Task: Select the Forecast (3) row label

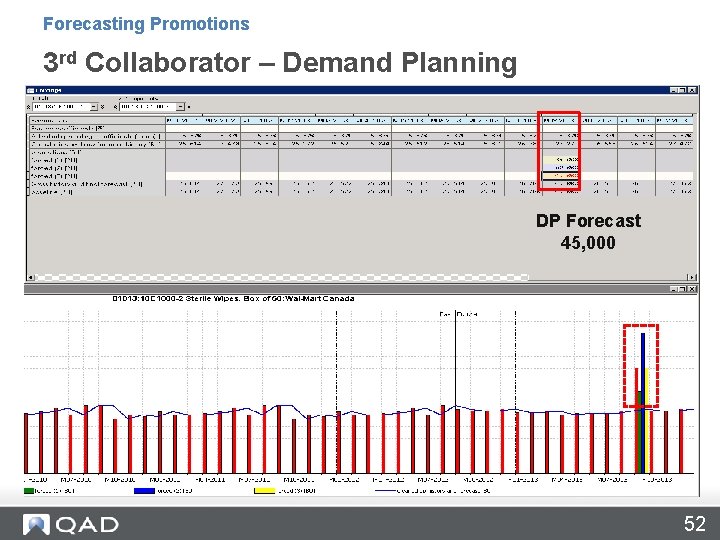Action: pyautogui.click(x=55, y=176)
